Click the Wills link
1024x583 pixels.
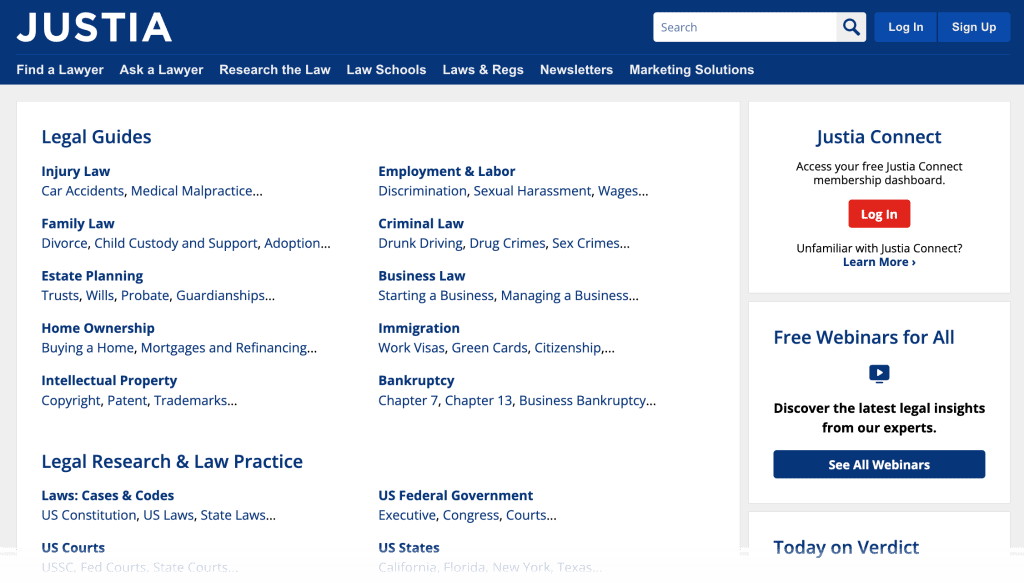(100, 295)
